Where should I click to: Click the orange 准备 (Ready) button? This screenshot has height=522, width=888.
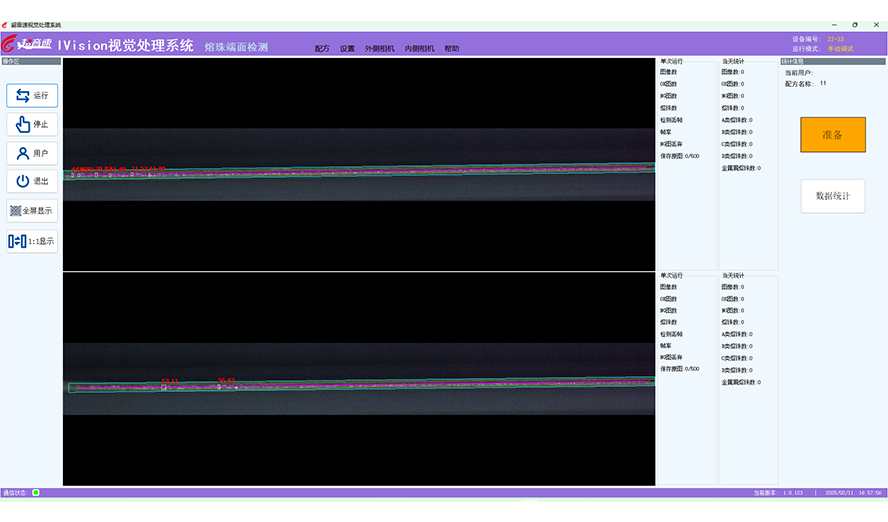pos(832,135)
